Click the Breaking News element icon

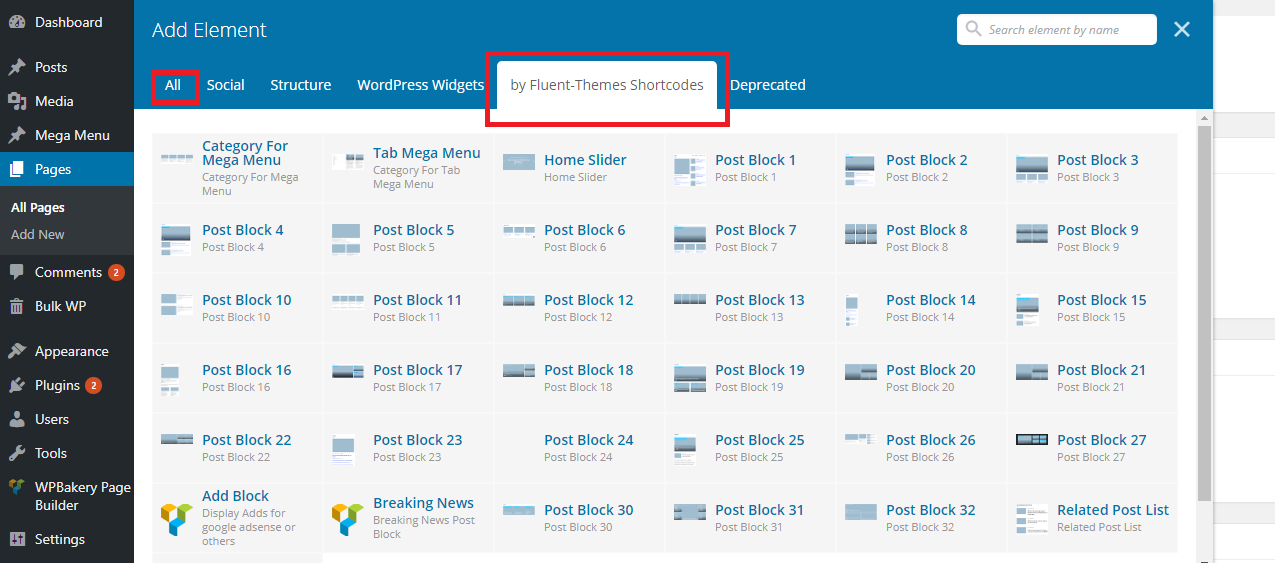point(347,518)
